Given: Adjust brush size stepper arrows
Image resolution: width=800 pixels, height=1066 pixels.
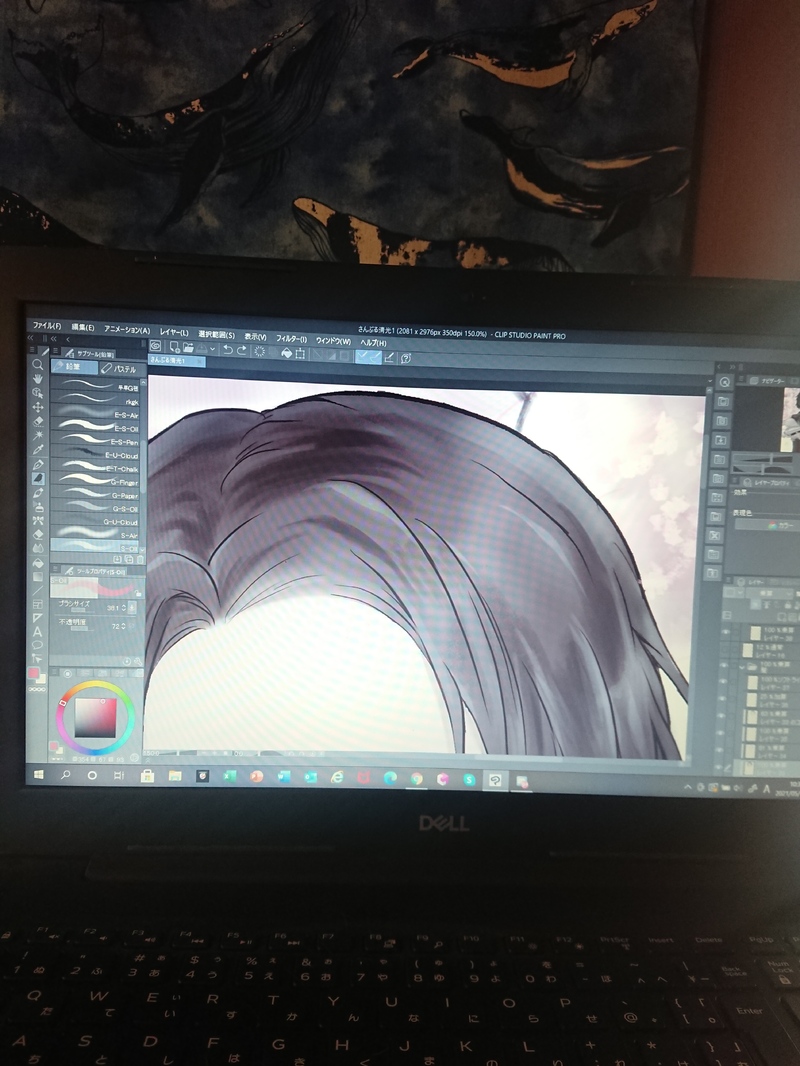Looking at the screenshot, I should coord(124,607).
